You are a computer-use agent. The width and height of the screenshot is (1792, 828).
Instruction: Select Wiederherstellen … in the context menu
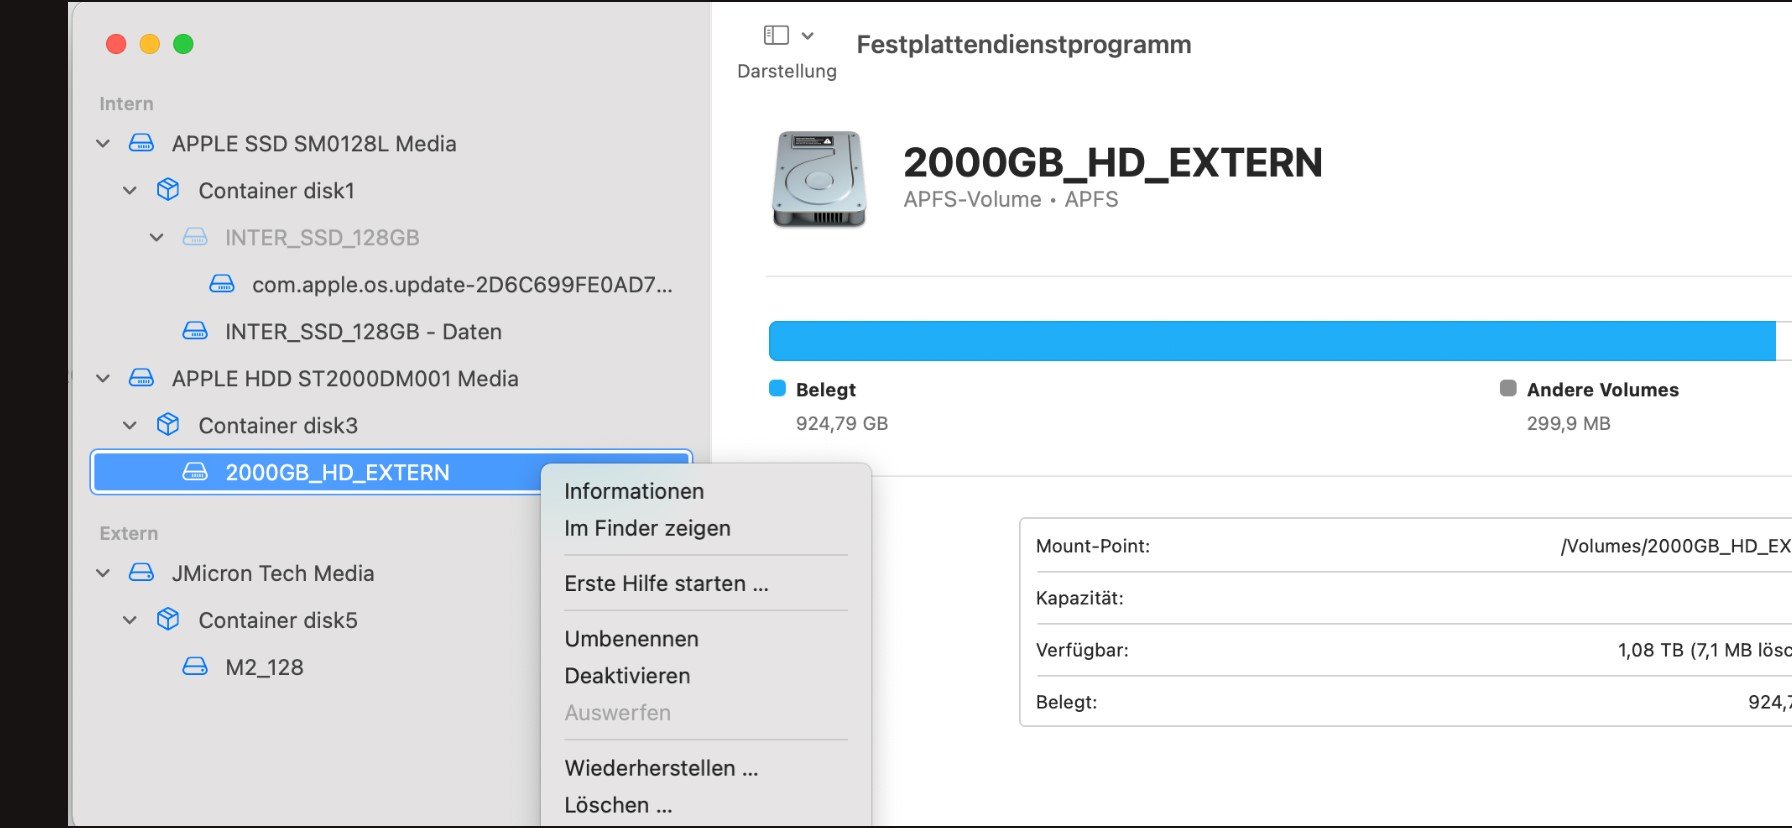pyautogui.click(x=661, y=768)
